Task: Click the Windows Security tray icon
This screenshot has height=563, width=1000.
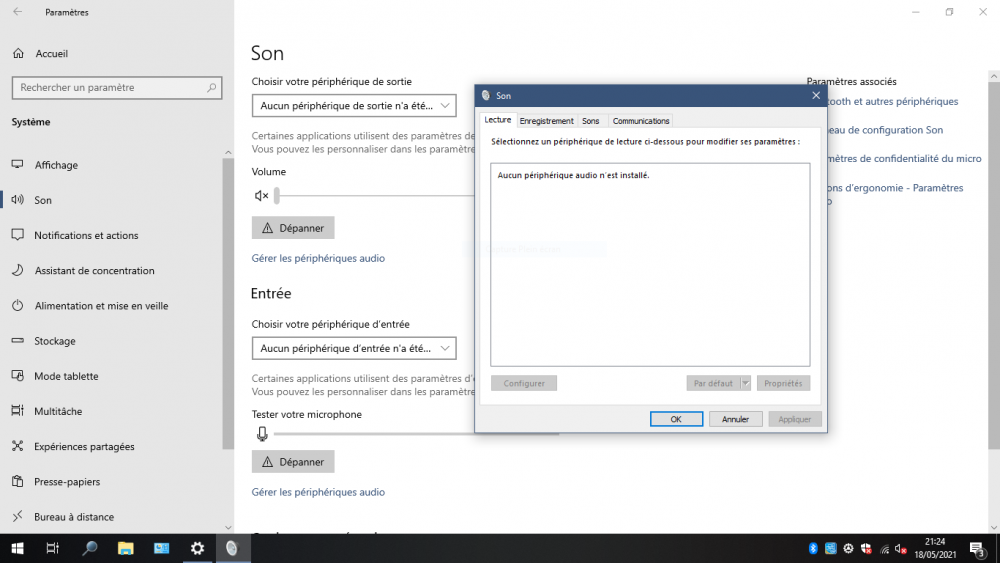Action: pyautogui.click(x=866, y=549)
